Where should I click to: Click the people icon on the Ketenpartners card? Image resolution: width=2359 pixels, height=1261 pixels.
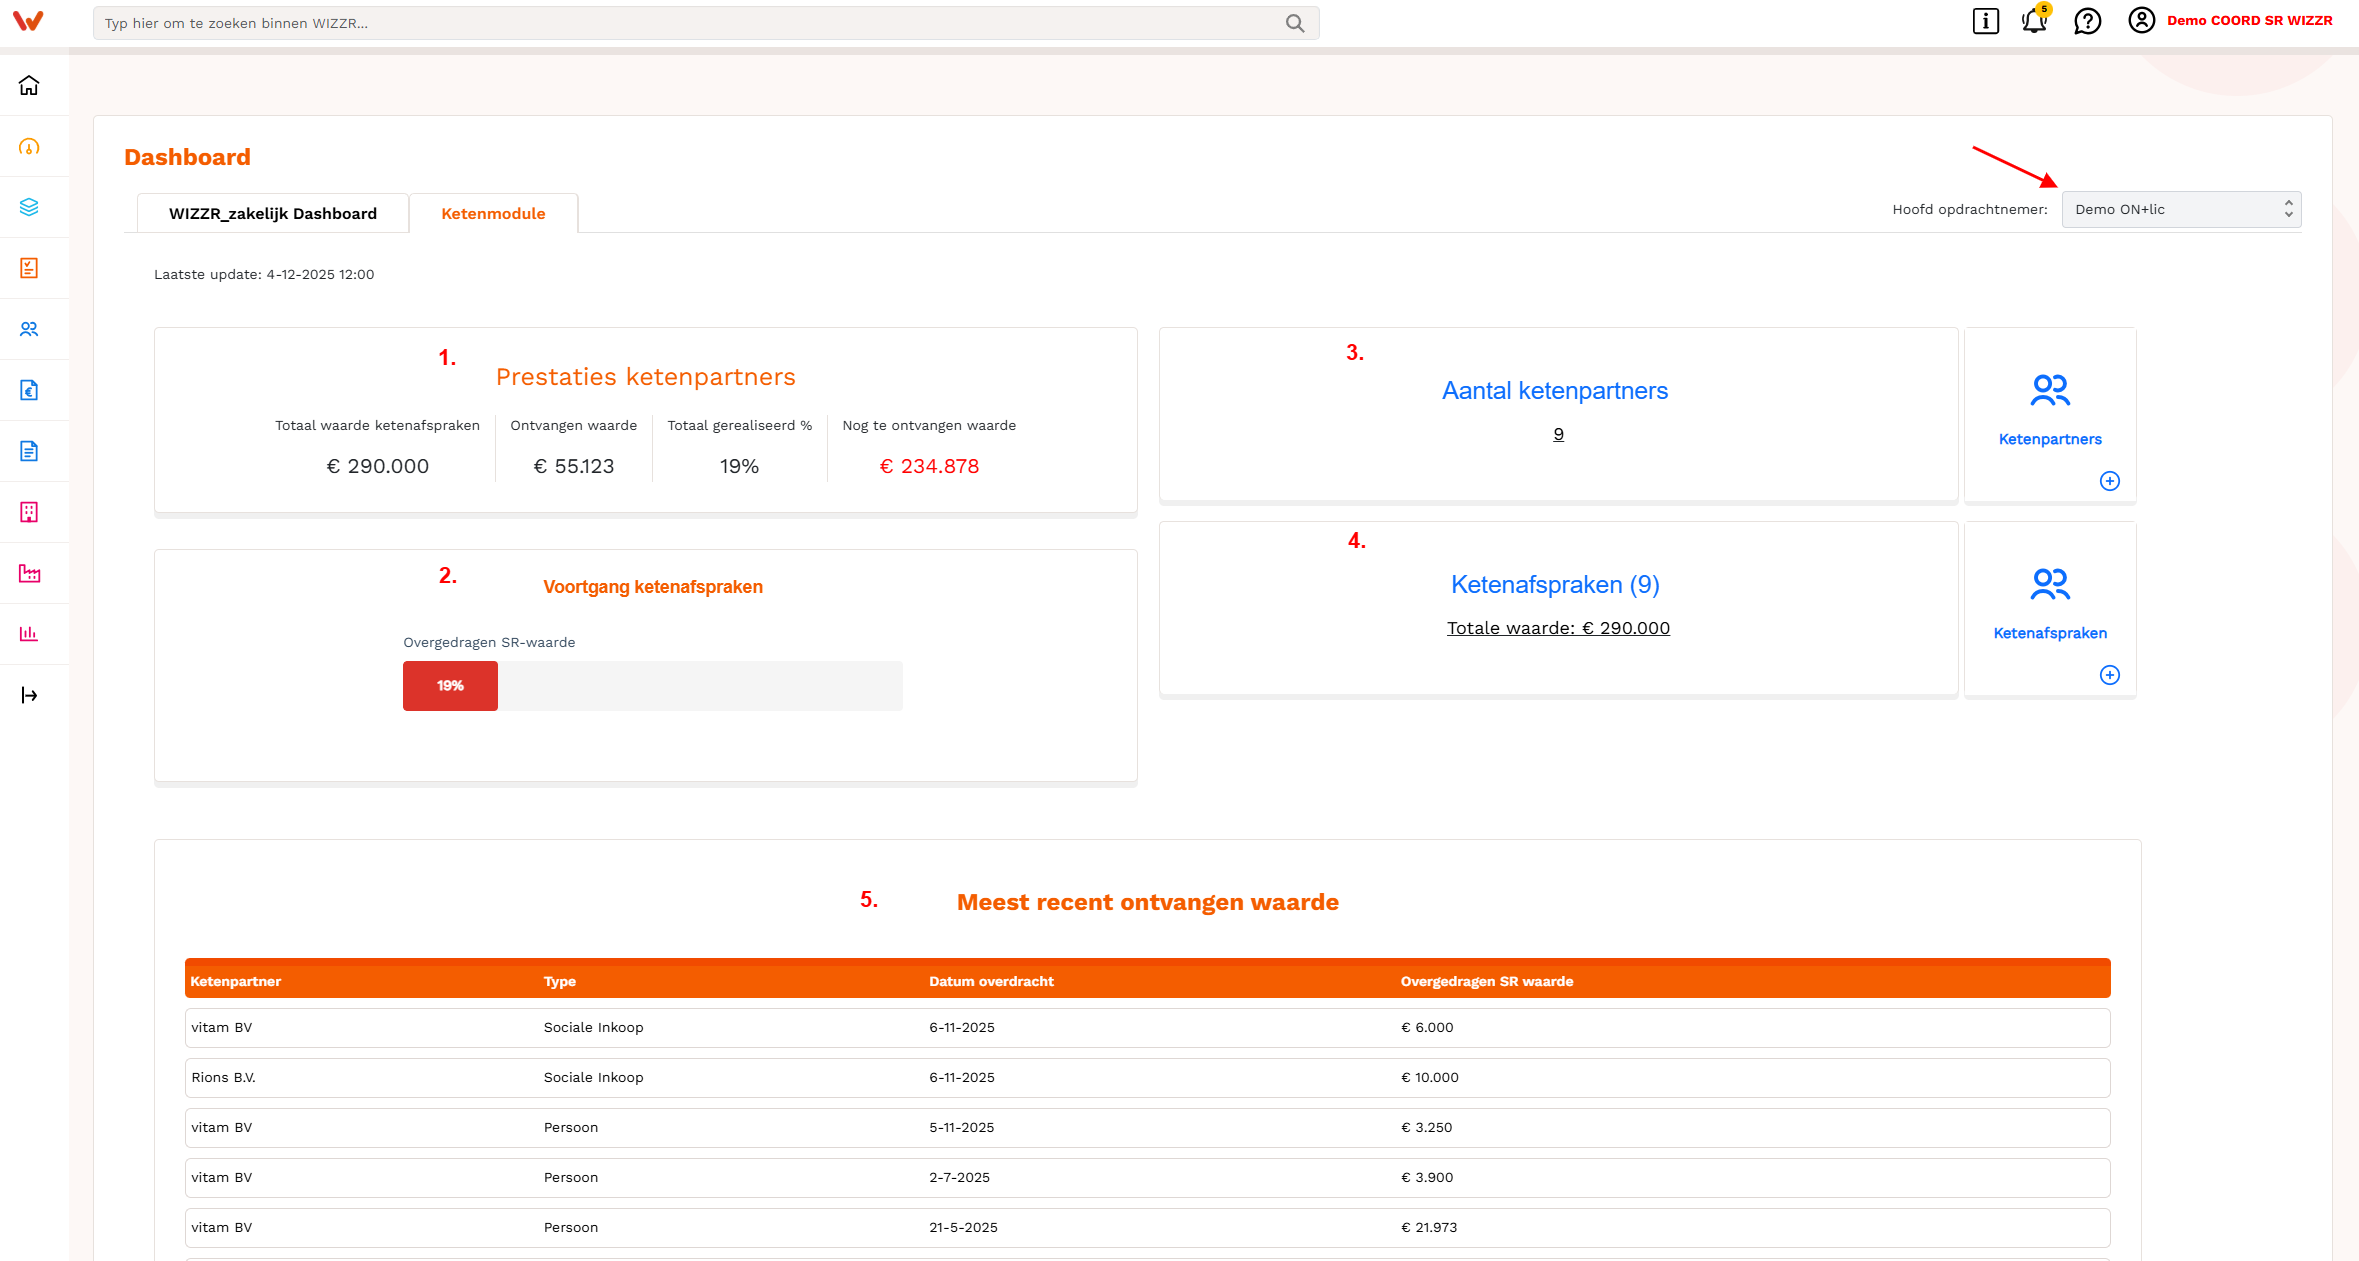tap(2050, 390)
